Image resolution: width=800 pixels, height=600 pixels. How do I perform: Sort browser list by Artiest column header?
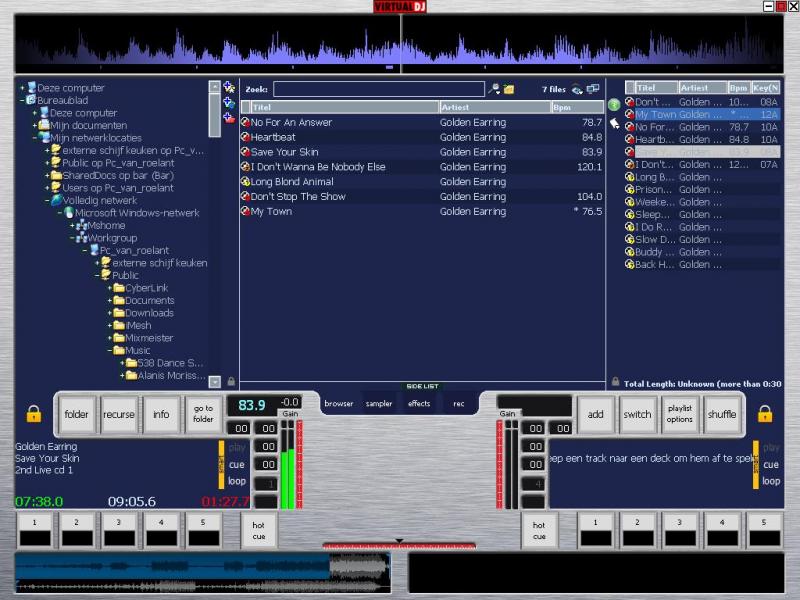point(495,107)
